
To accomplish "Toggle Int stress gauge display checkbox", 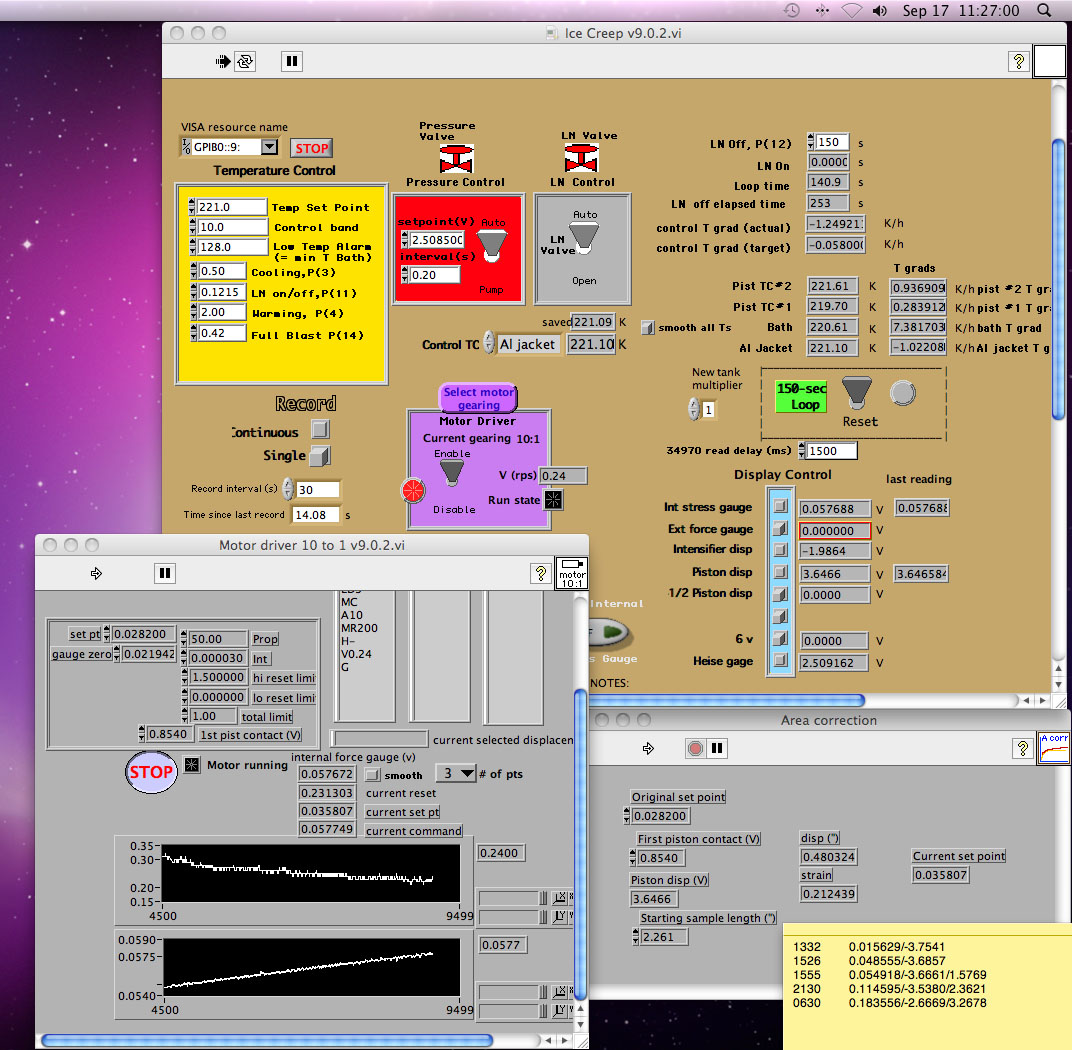I will click(782, 508).
